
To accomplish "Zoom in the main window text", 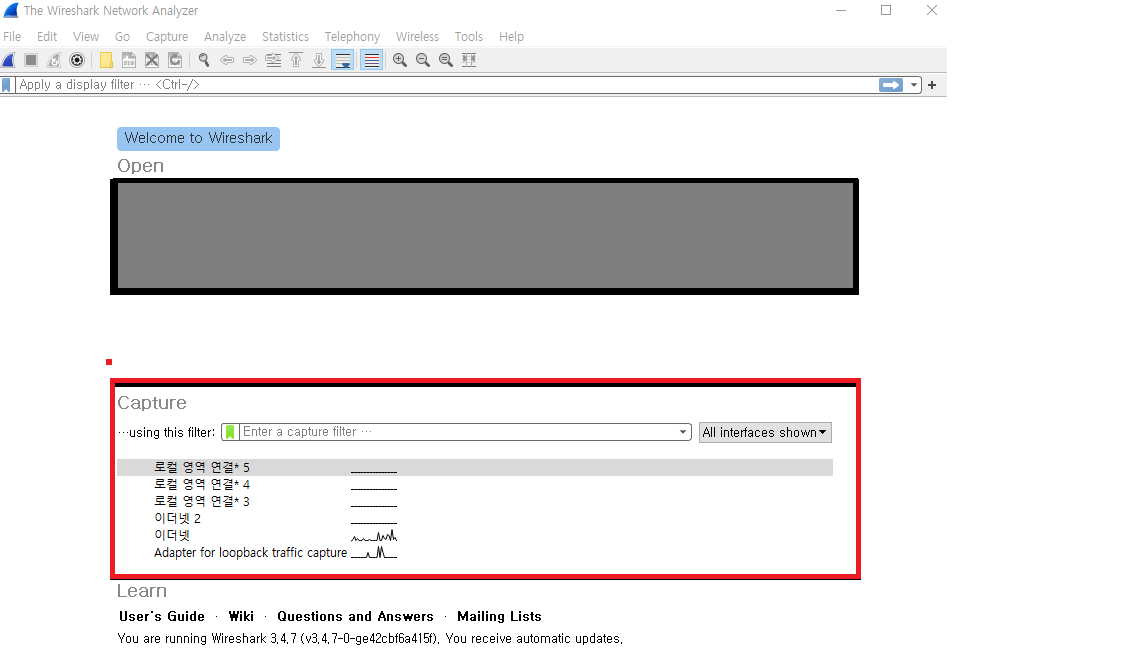I will 400,60.
